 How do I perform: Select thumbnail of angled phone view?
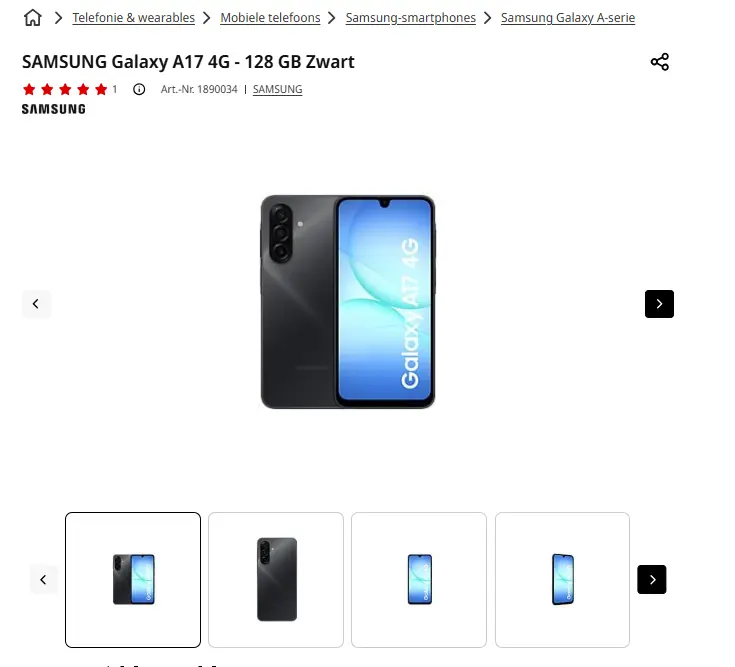(562, 580)
